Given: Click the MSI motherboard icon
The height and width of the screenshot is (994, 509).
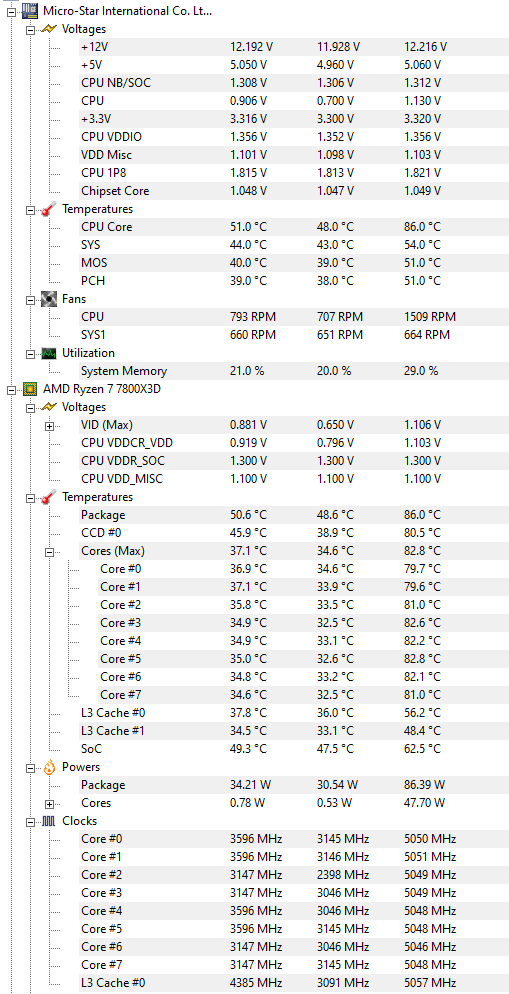Looking at the screenshot, I should click(30, 10).
